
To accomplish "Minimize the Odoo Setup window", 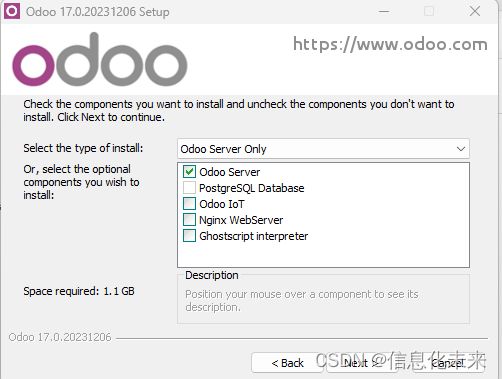I will coord(384,11).
